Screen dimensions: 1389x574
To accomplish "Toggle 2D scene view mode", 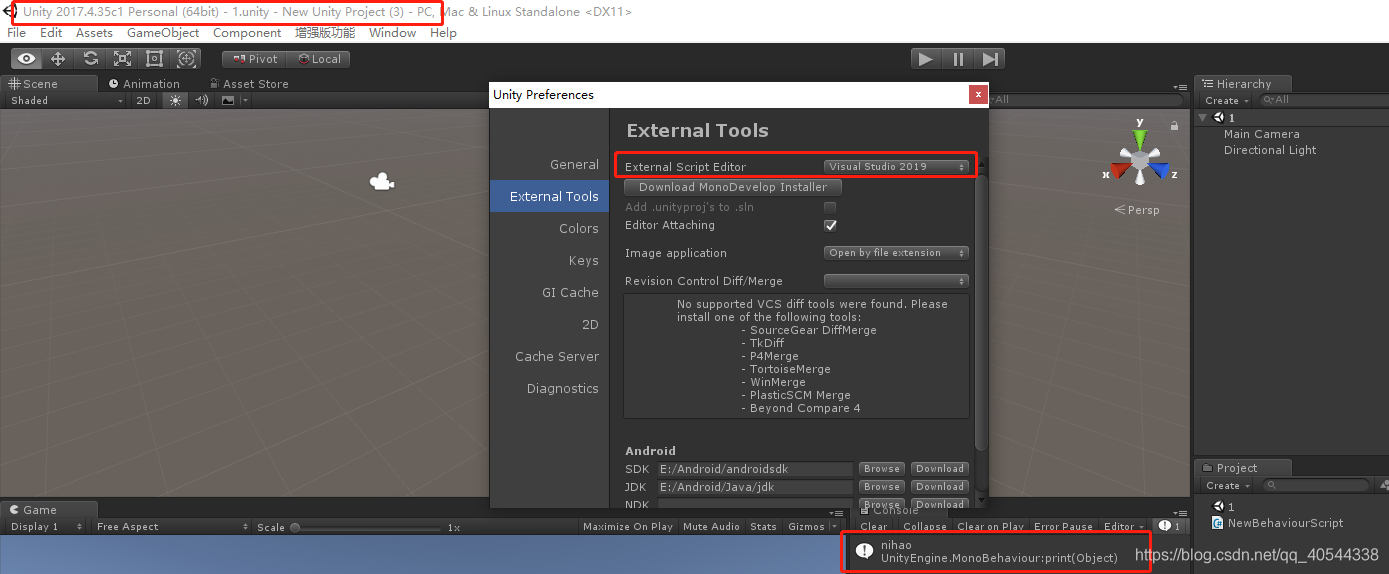I will [x=144, y=100].
